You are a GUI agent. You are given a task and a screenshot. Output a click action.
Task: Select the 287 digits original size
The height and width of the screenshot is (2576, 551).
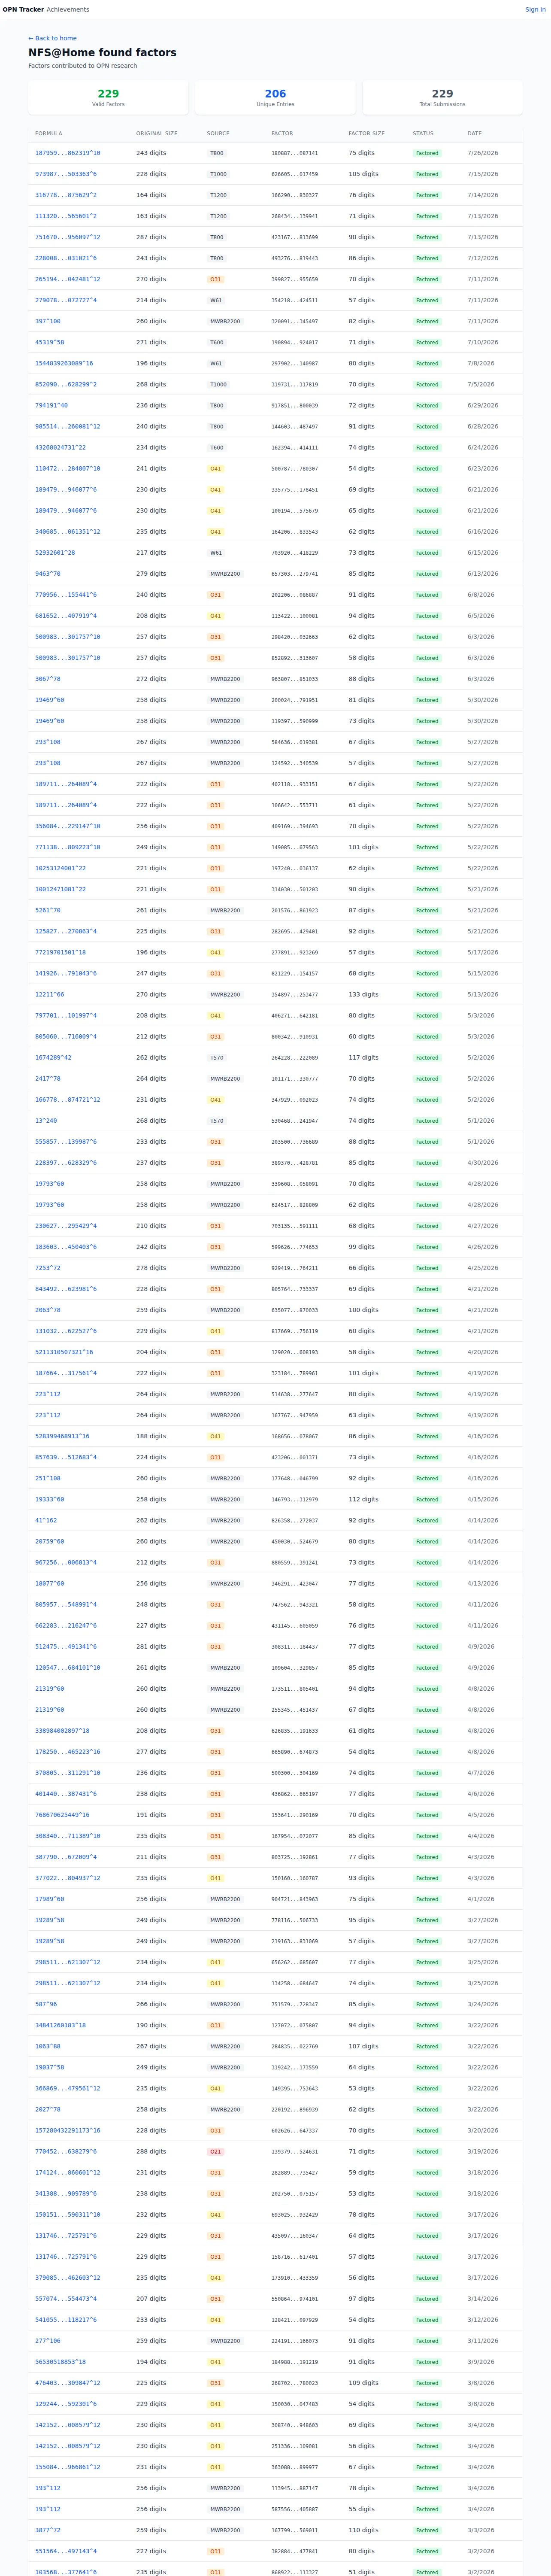click(151, 237)
